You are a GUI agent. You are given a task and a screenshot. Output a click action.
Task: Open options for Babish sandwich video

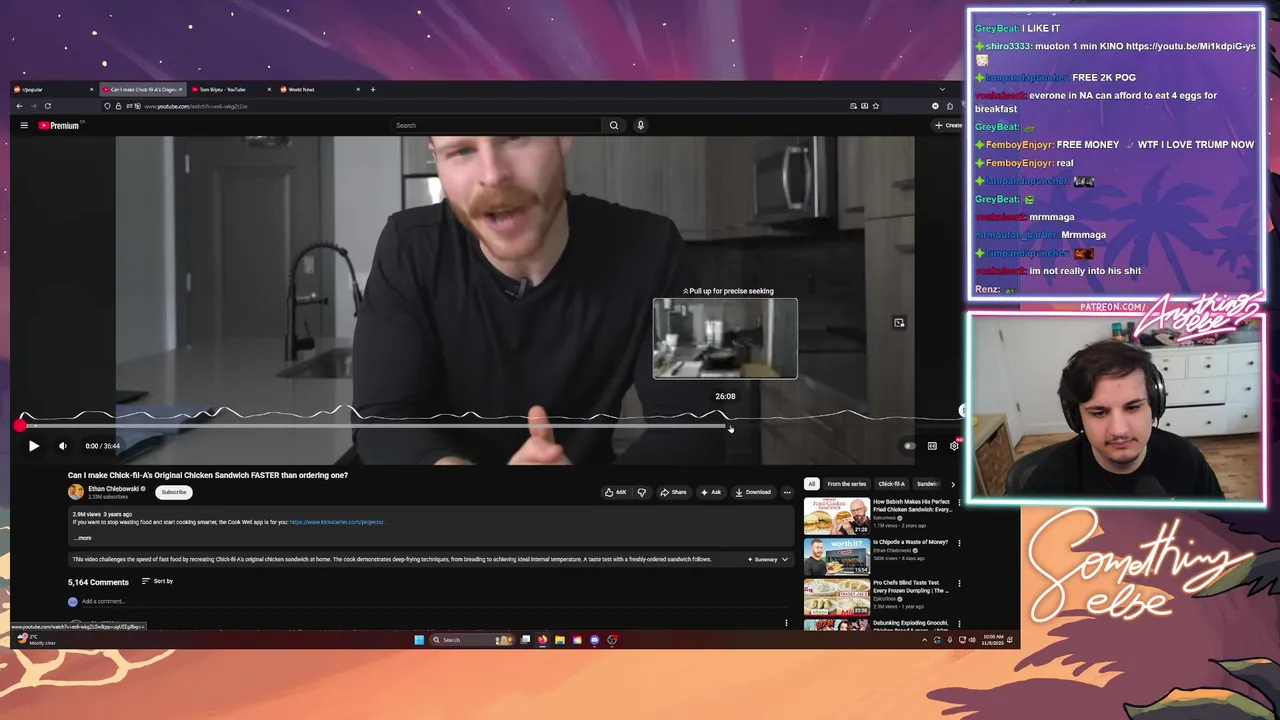coord(959,503)
